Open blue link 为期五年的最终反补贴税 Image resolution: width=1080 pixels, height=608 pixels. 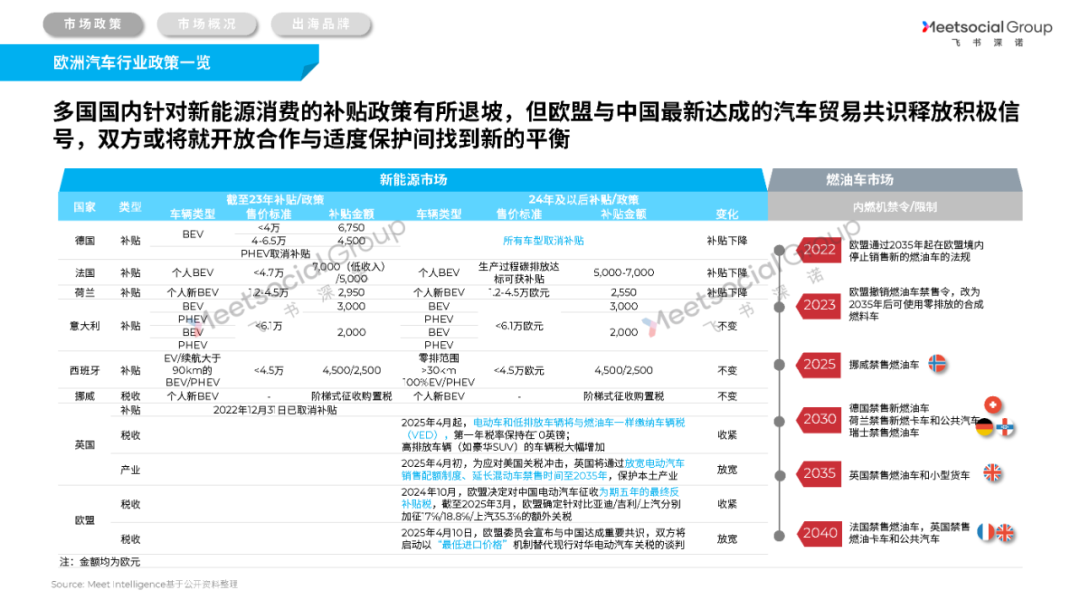tap(541, 498)
